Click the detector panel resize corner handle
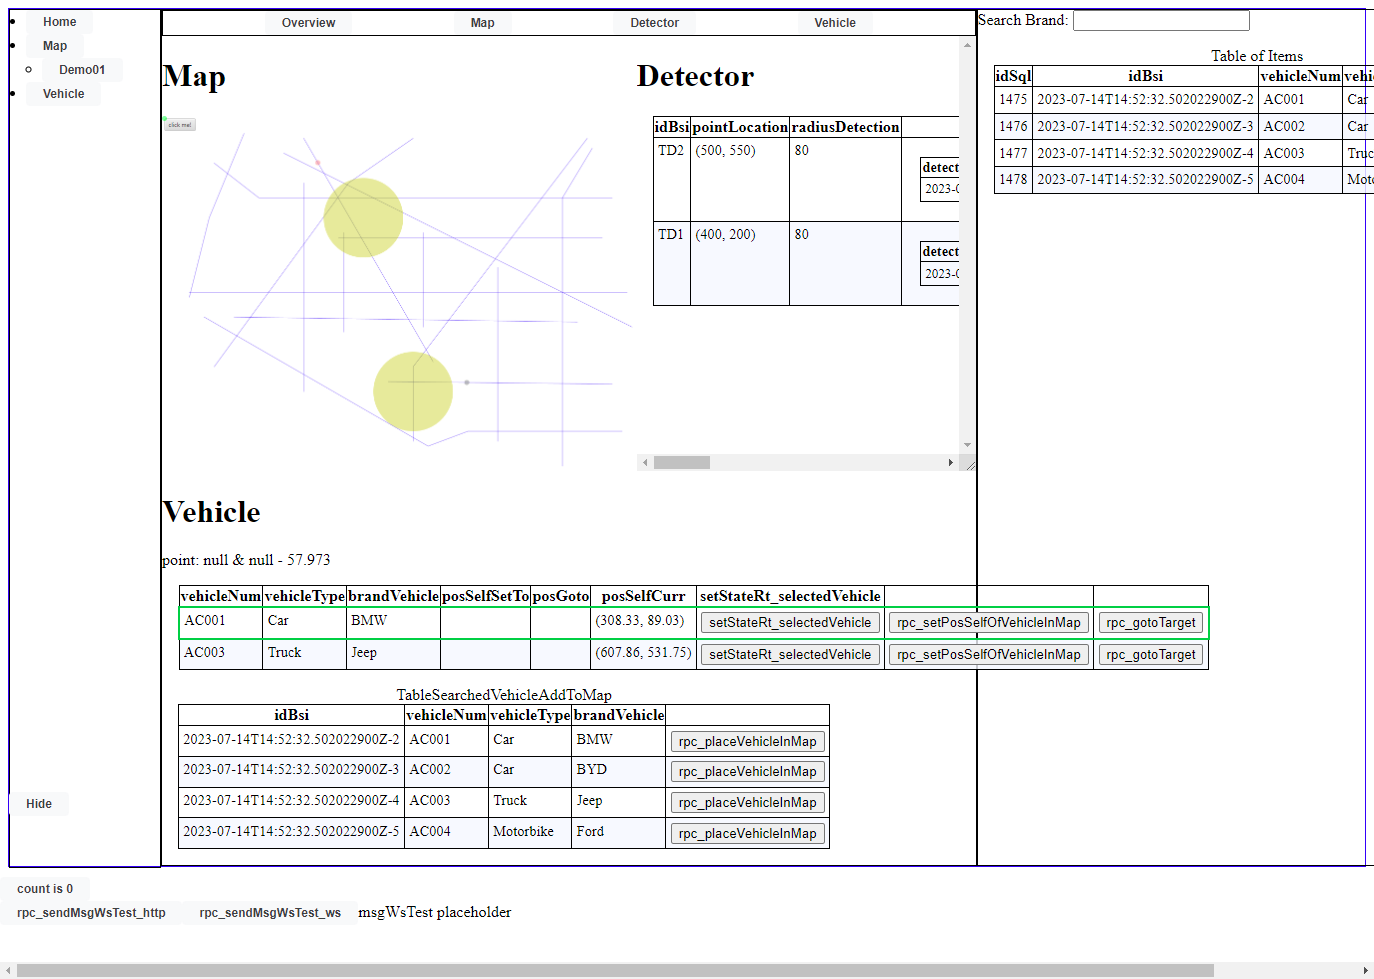 click(968, 463)
